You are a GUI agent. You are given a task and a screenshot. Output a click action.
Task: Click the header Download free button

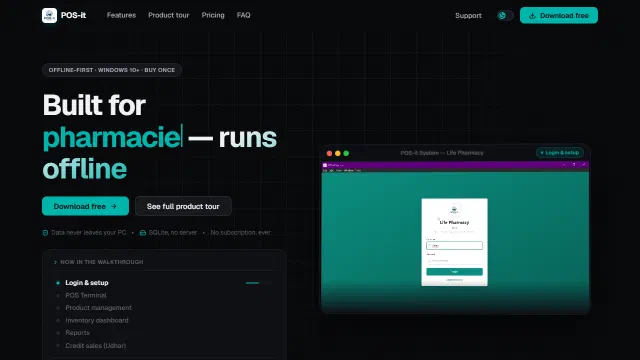(x=558, y=16)
